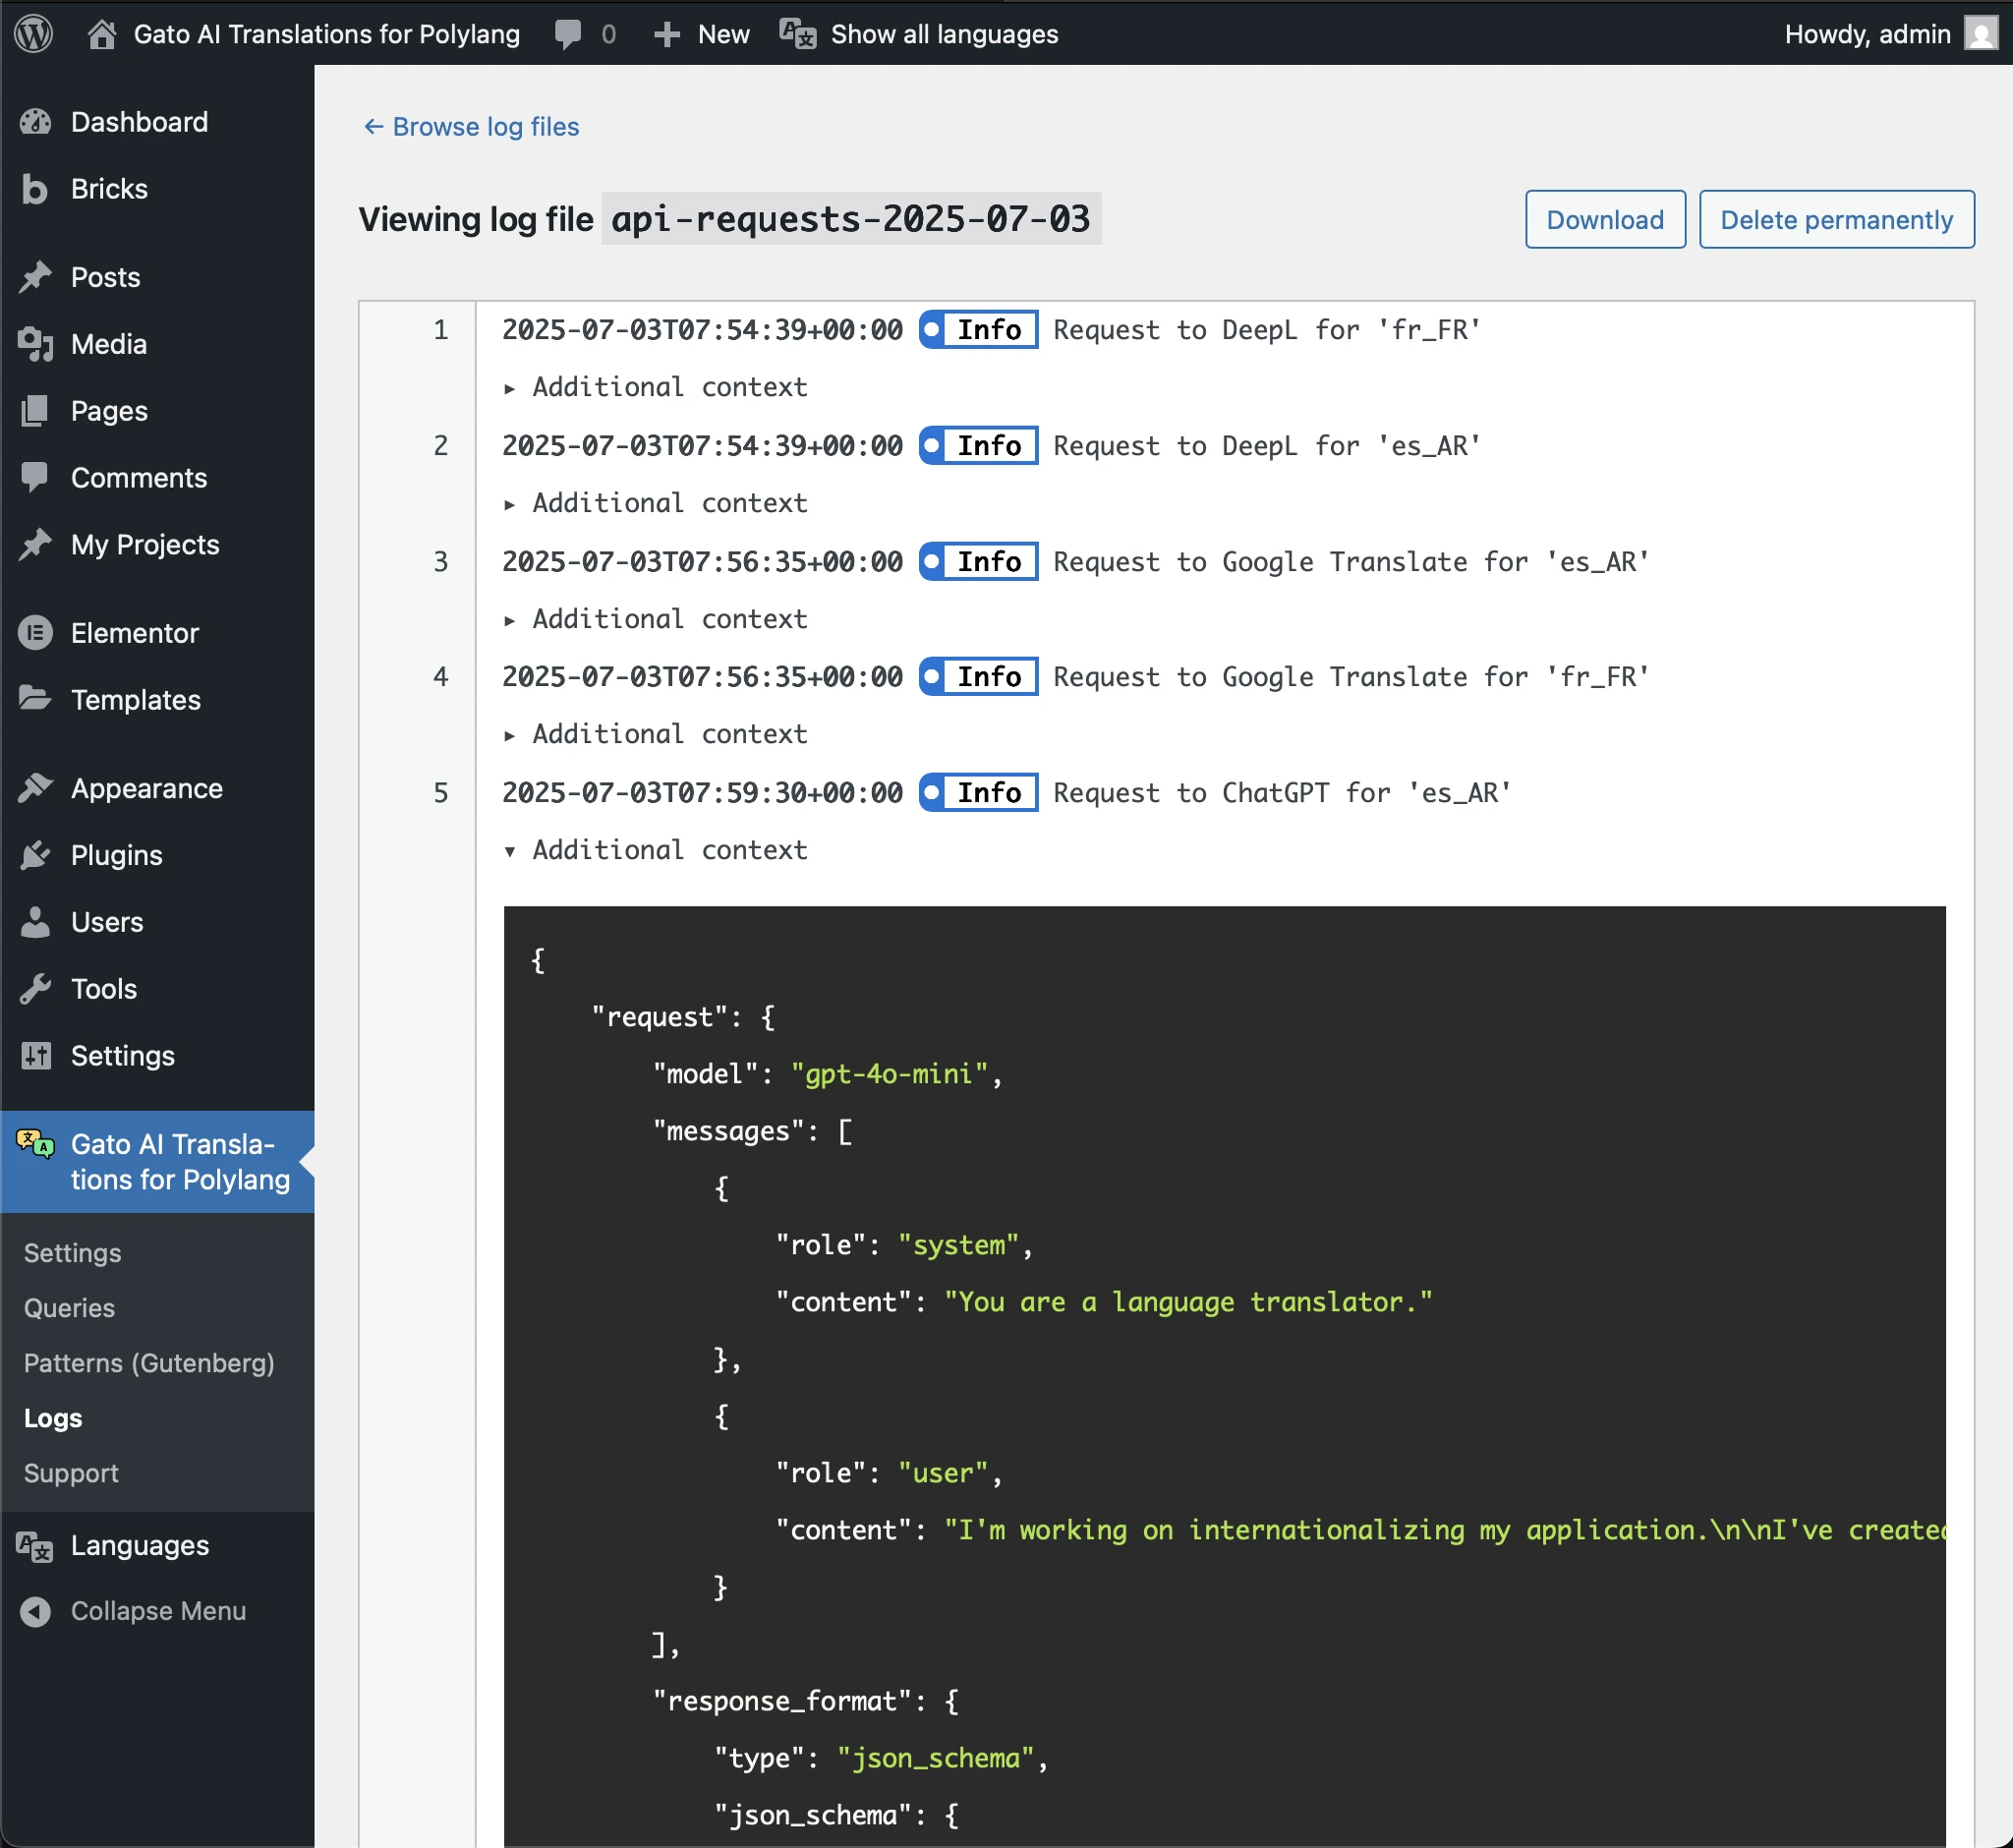The height and width of the screenshot is (1848, 2013).
Task: Collapse the admin menu
Action: 33,1610
